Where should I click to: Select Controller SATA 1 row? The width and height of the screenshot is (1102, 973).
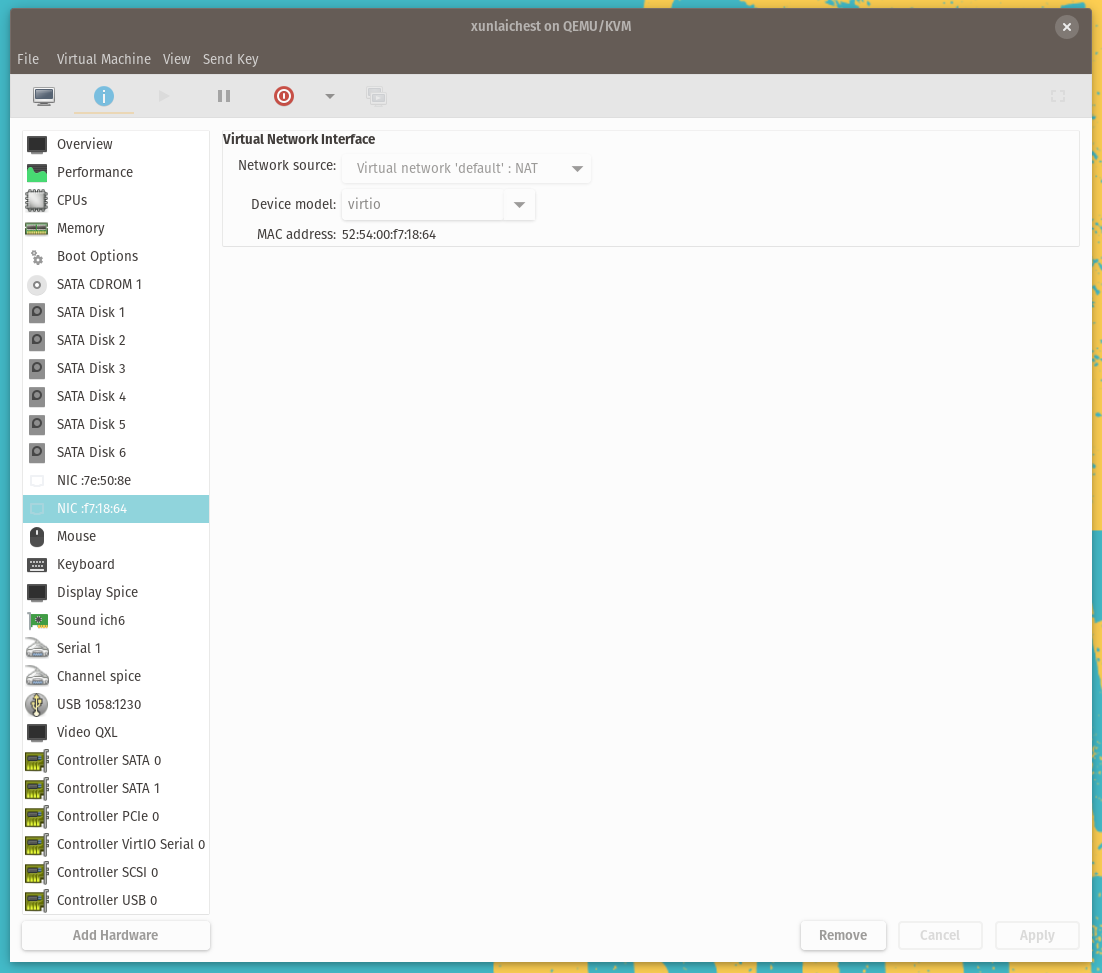(116, 788)
